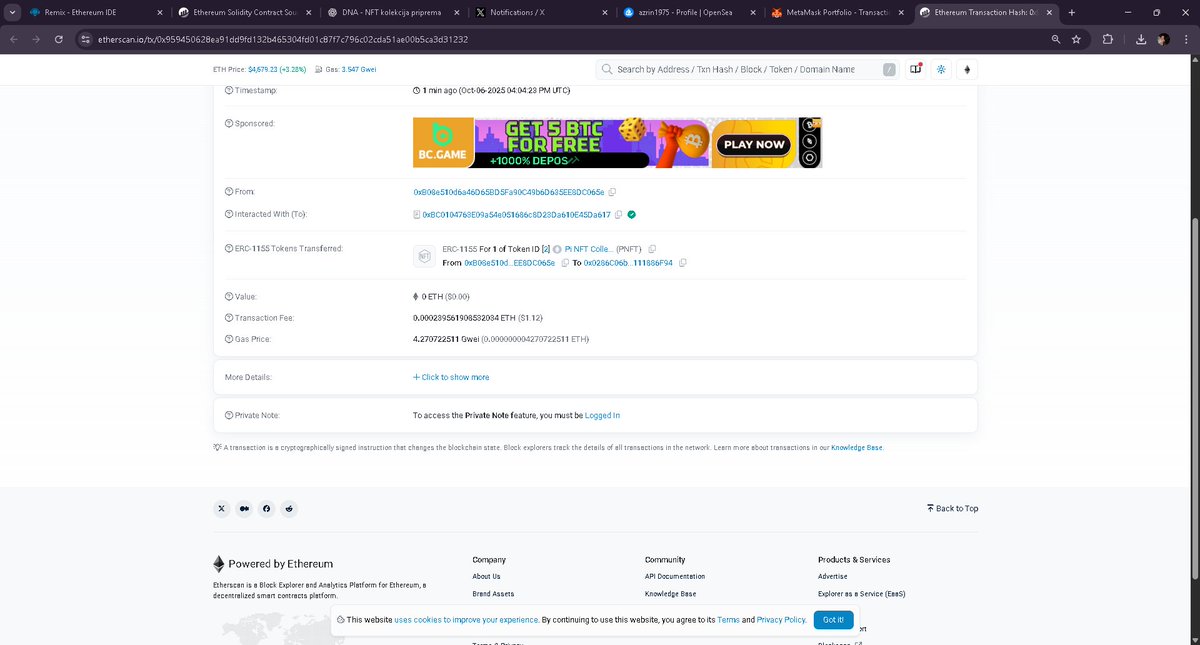Open the Terms link in cookie banner
1200x645 pixels.
(x=728, y=620)
